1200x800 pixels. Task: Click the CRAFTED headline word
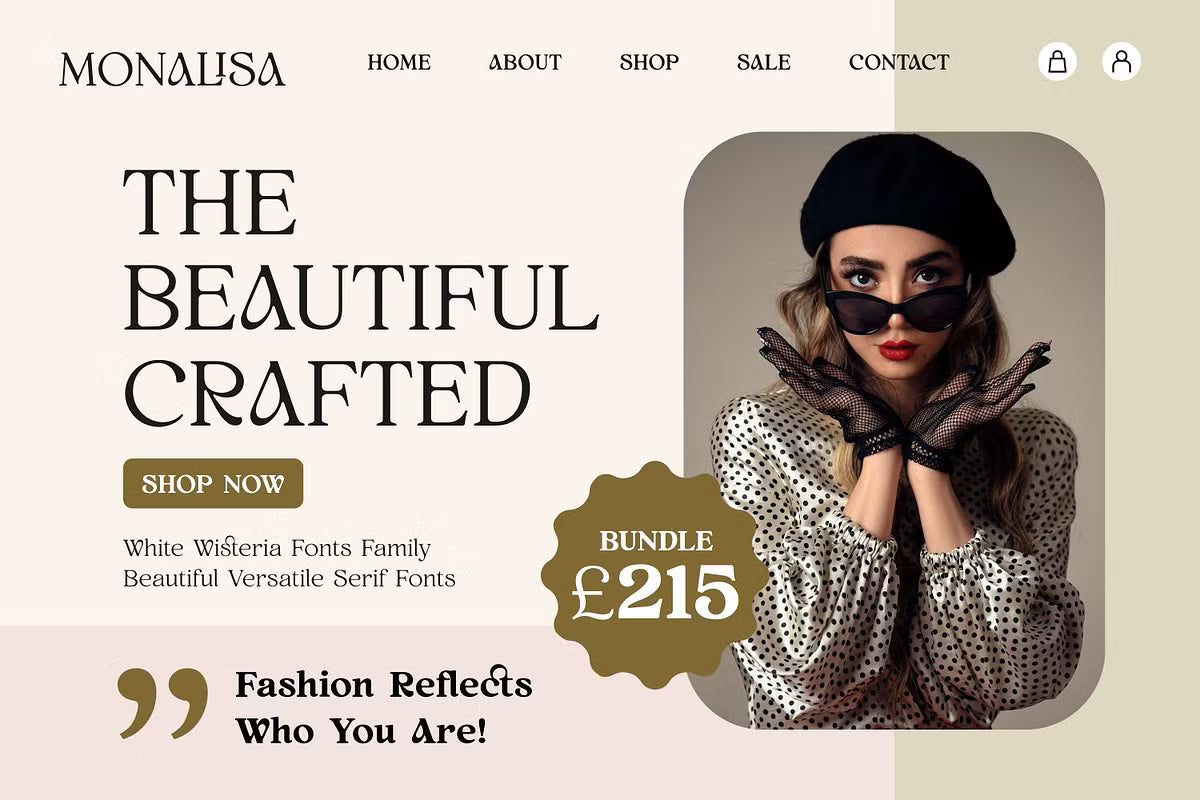click(327, 392)
